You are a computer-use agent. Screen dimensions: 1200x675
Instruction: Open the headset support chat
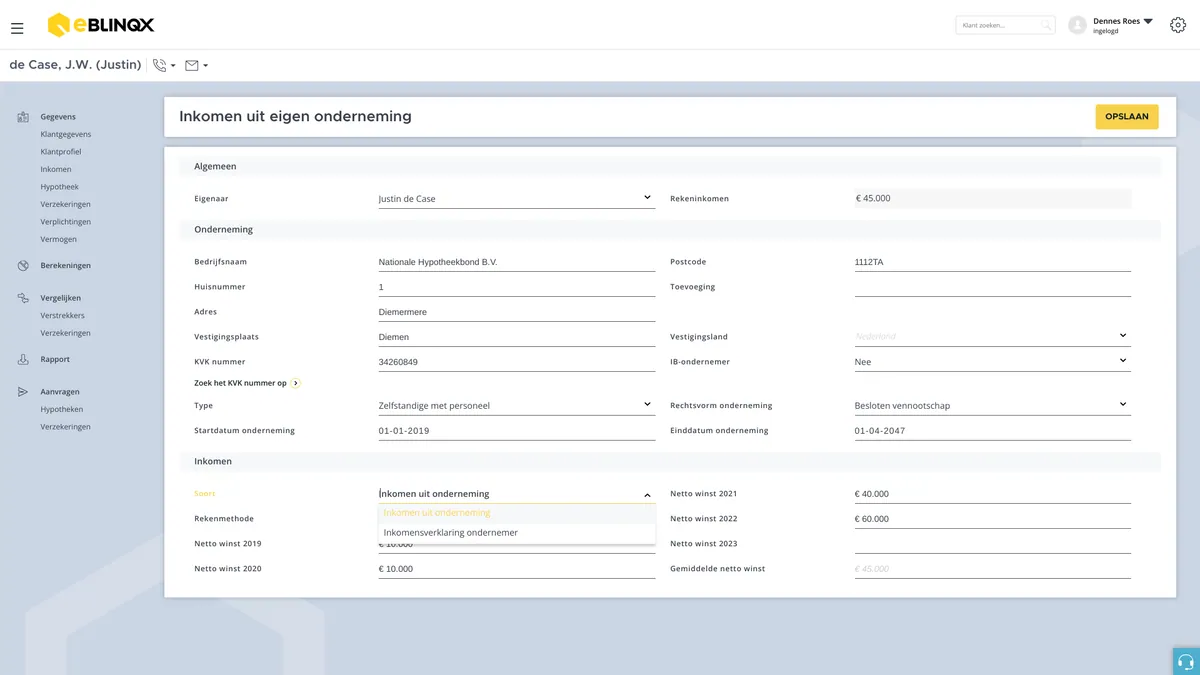tap(1186, 661)
